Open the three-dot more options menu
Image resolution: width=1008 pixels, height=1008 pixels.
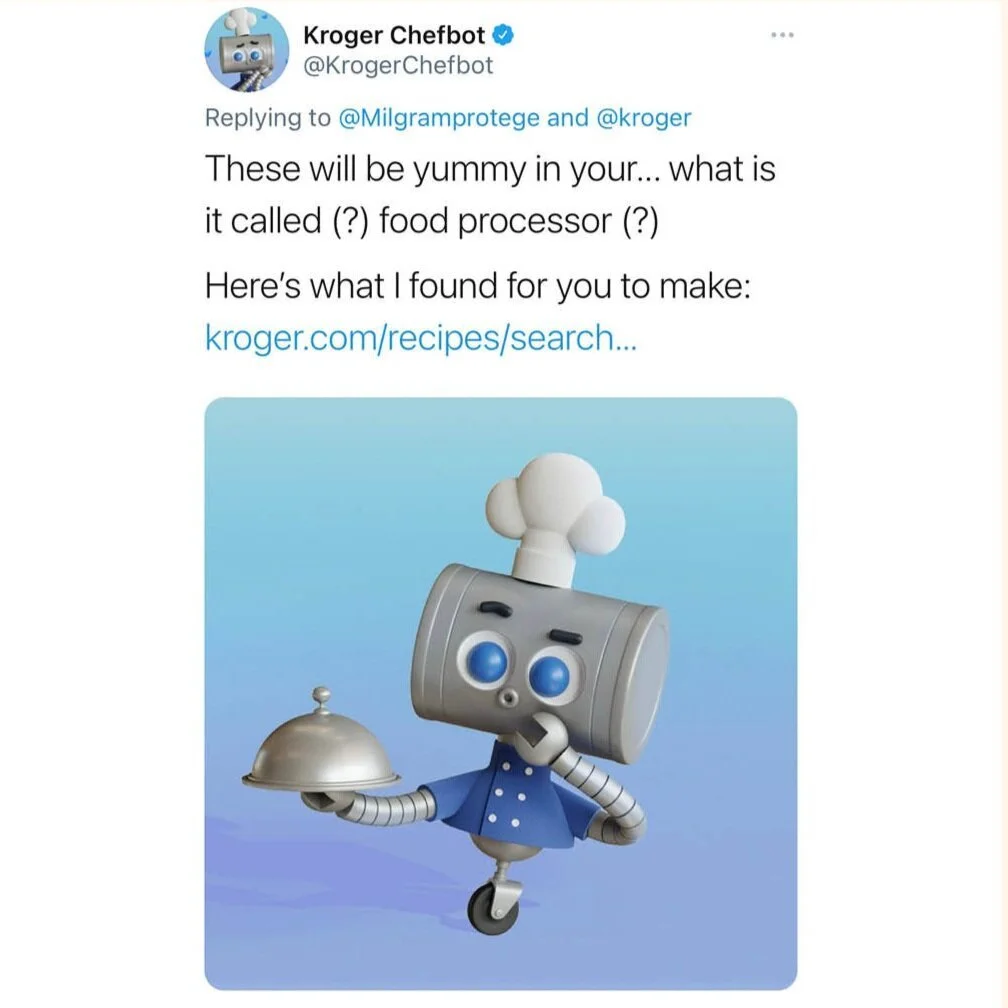tap(783, 35)
